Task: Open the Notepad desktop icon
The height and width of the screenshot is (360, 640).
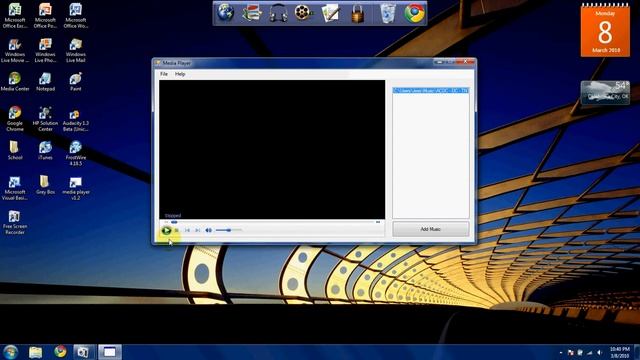Action: tap(45, 82)
